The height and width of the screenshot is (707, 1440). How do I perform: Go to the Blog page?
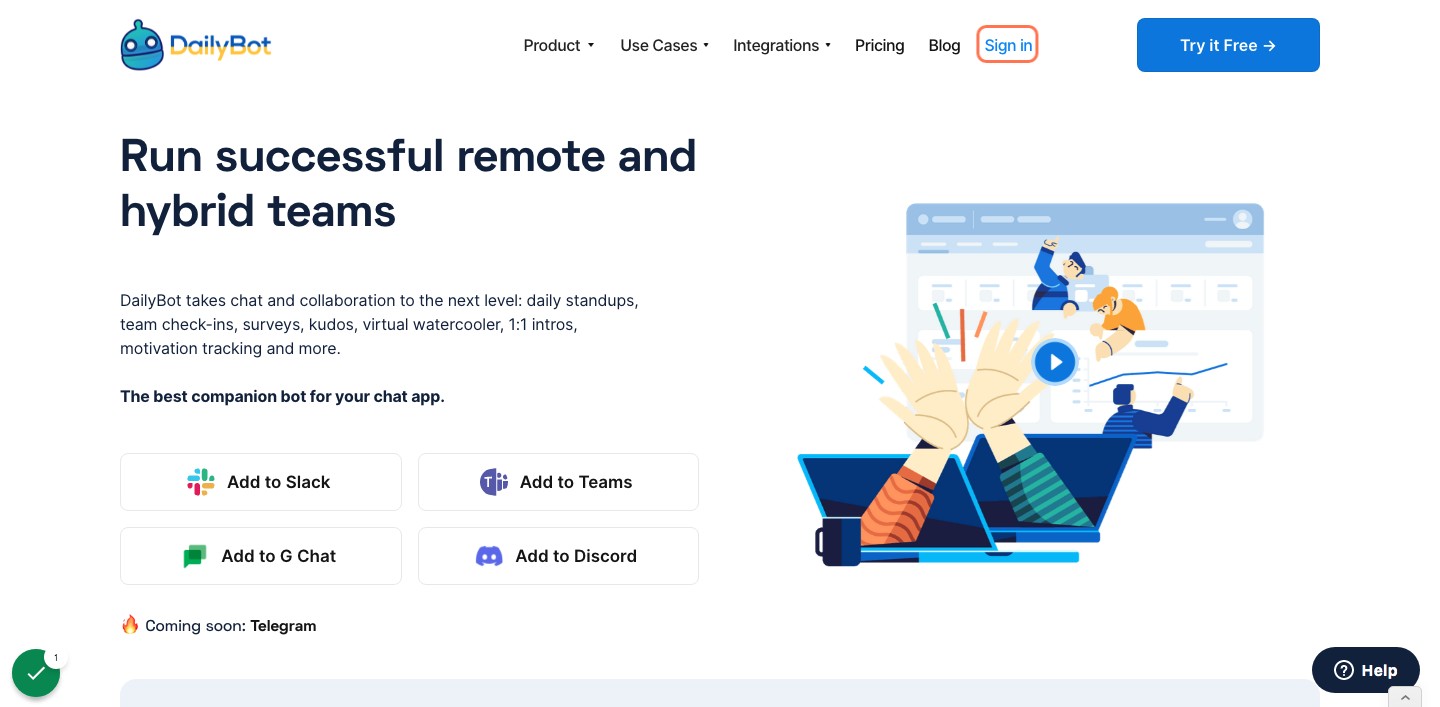tap(944, 45)
